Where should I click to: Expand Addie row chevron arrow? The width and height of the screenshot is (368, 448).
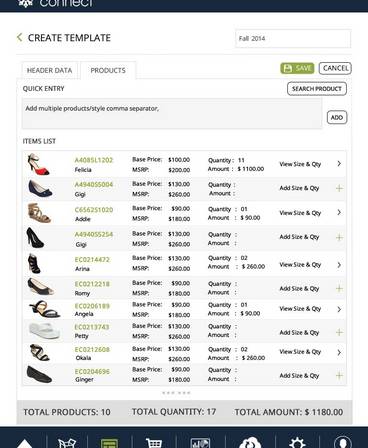point(339,212)
